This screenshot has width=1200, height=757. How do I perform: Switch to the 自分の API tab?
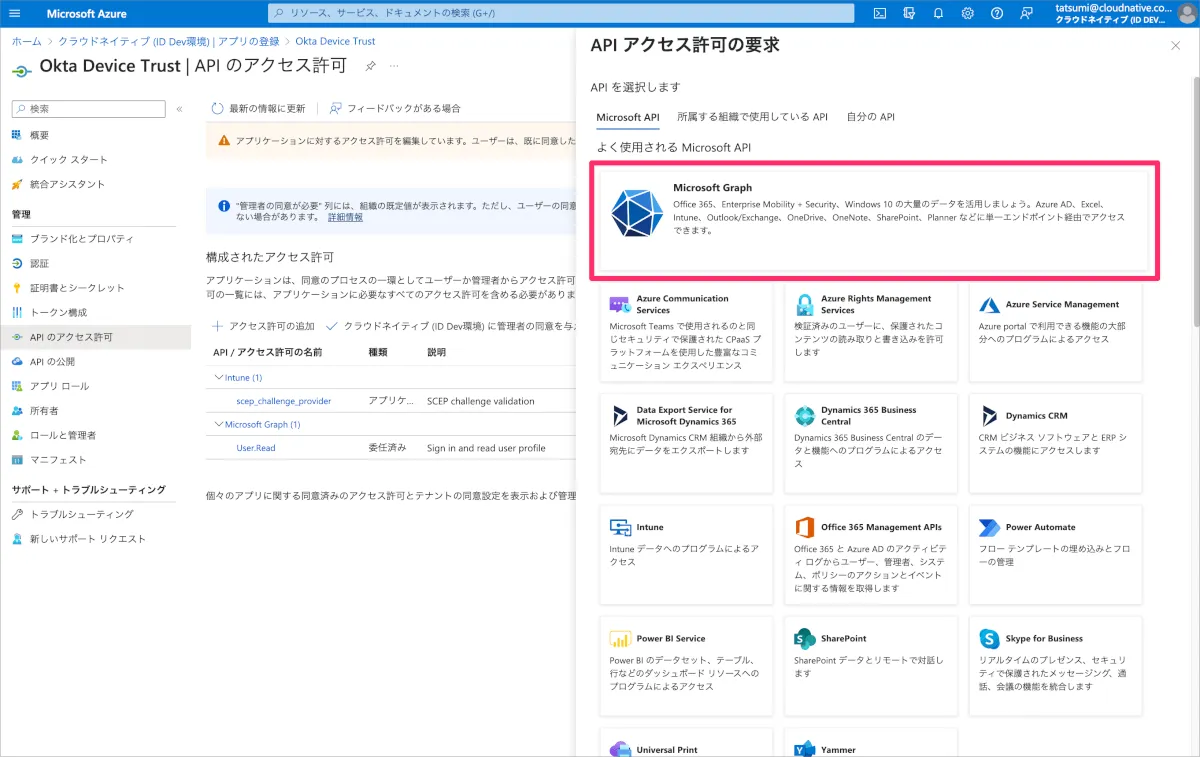870,117
